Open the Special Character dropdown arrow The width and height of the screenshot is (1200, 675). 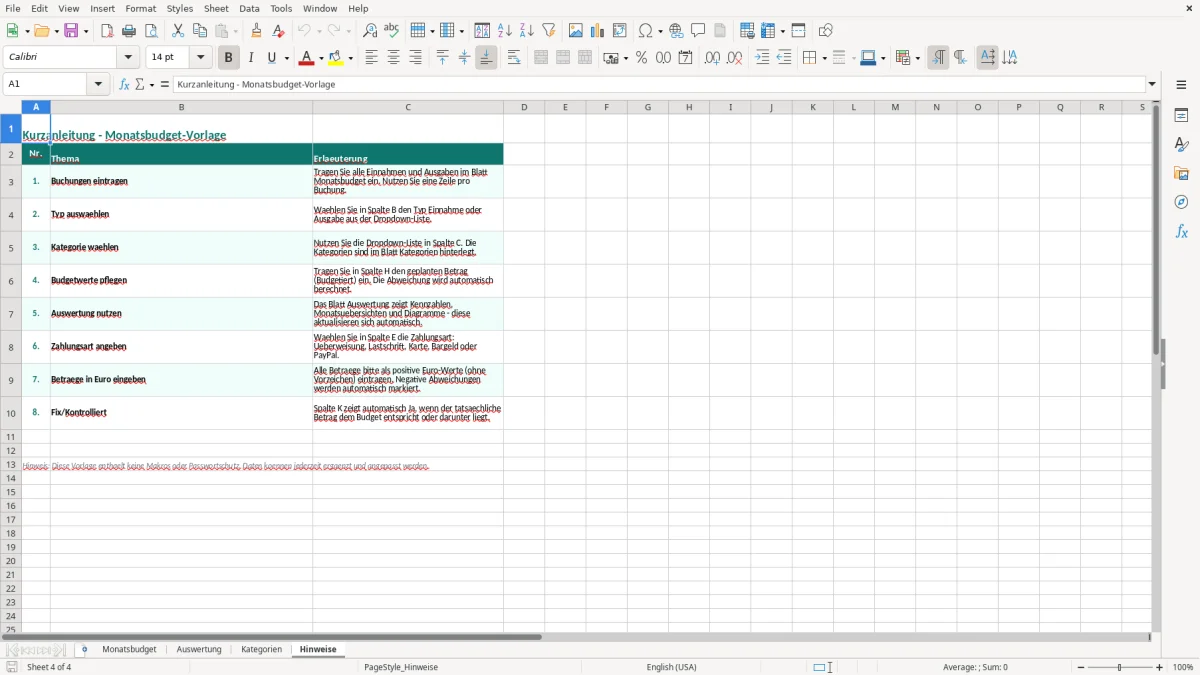660,31
